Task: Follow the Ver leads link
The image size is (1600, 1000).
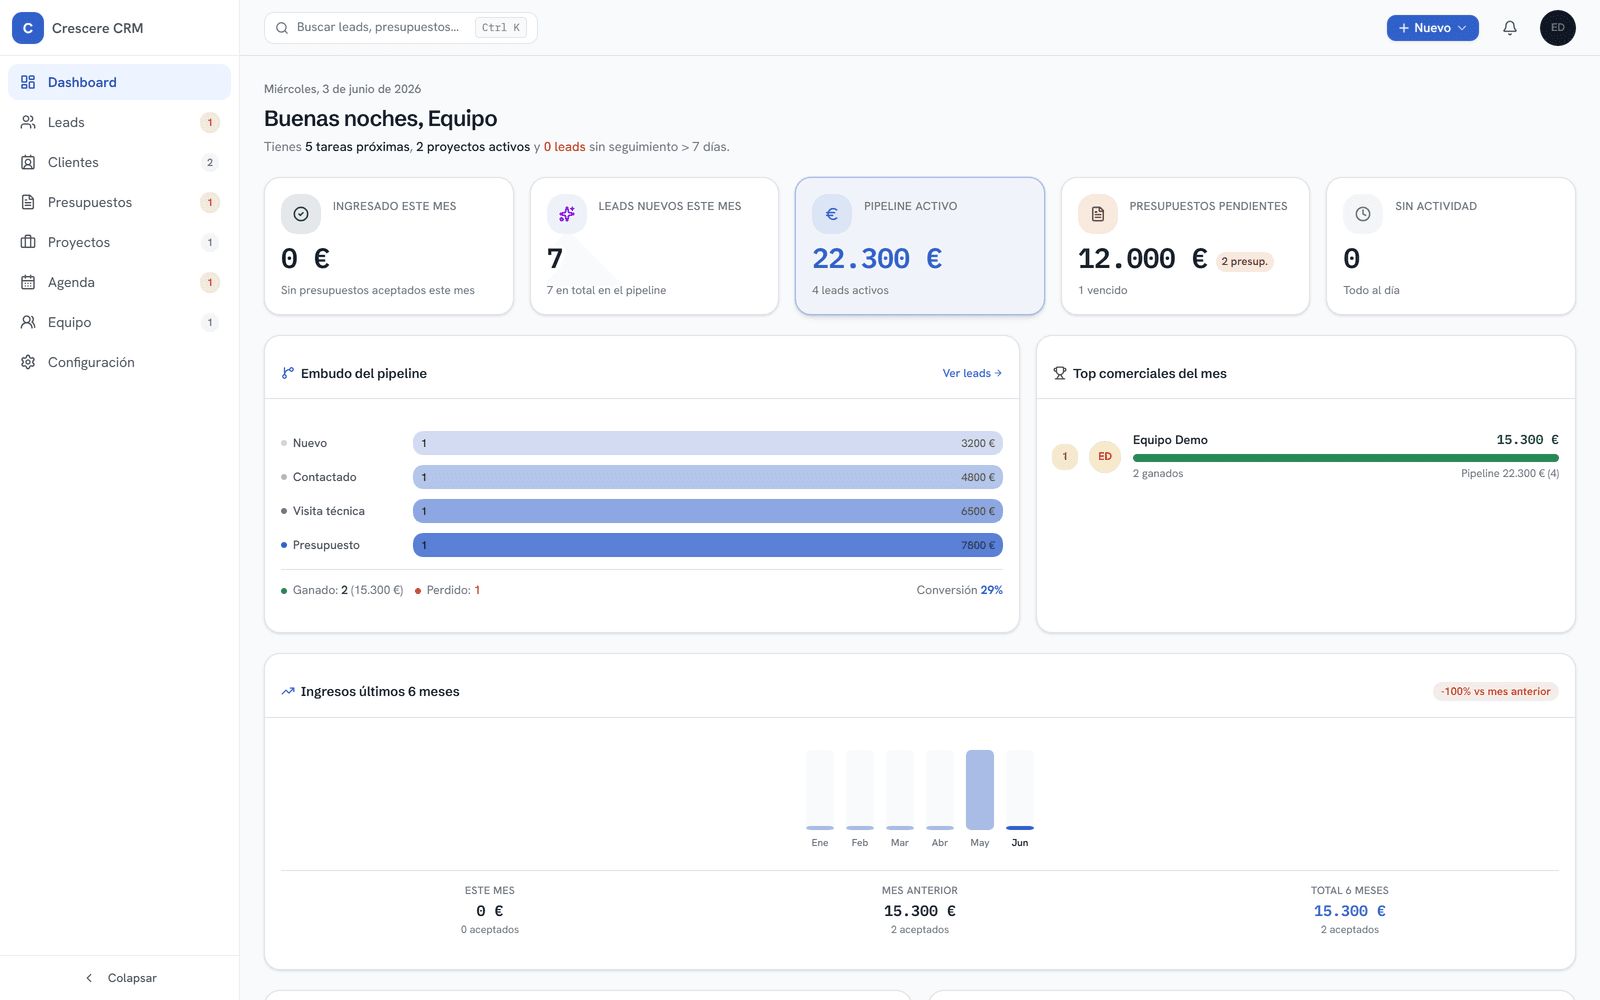Action: pos(972,373)
